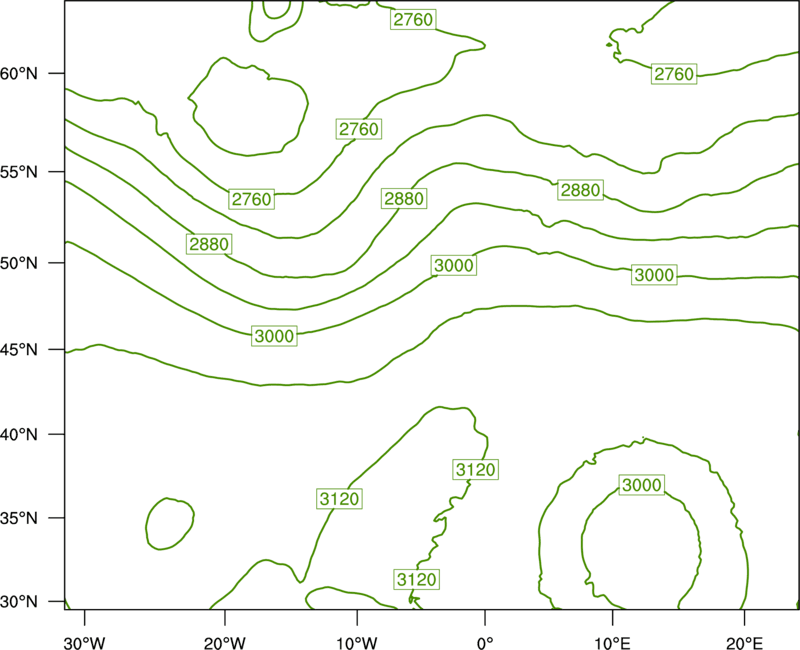
Task: Click the 30°W longitude axis label
Action: point(84,643)
